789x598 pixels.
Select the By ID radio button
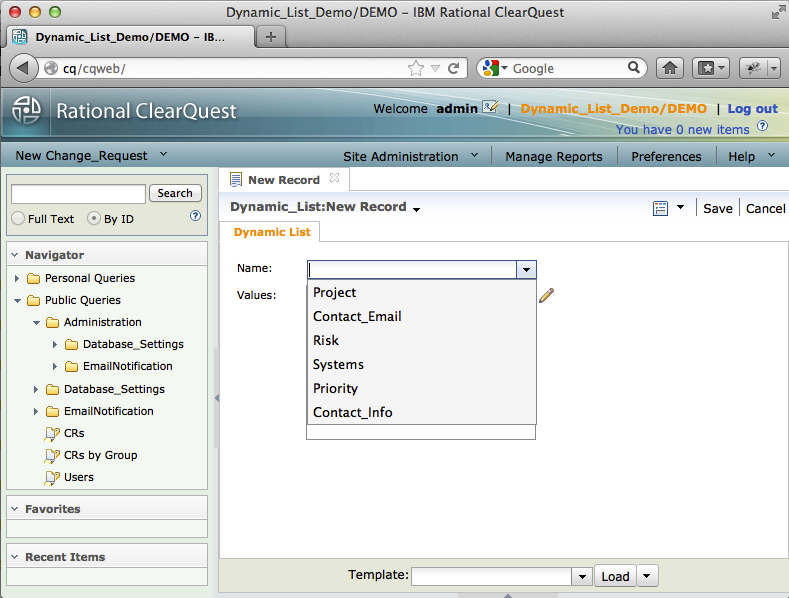[x=94, y=218]
